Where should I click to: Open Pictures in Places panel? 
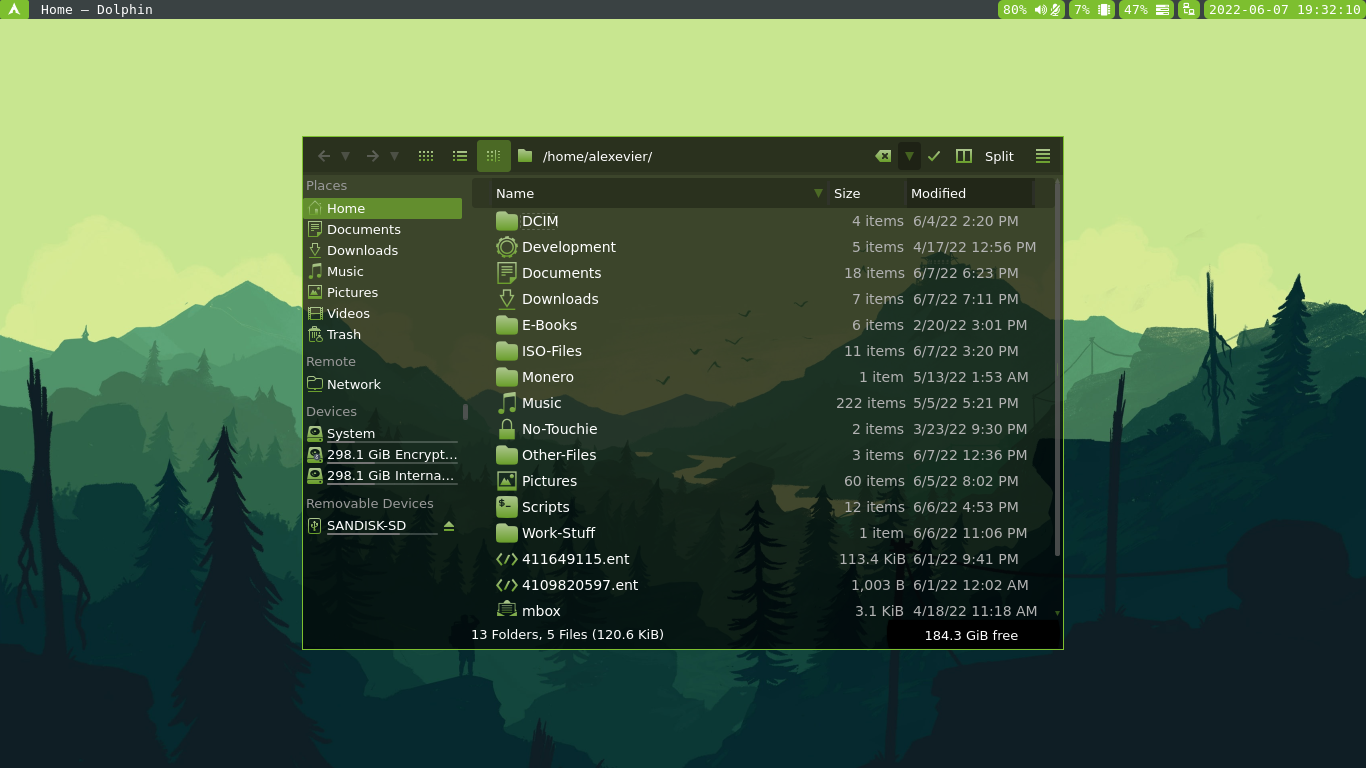click(382, 292)
